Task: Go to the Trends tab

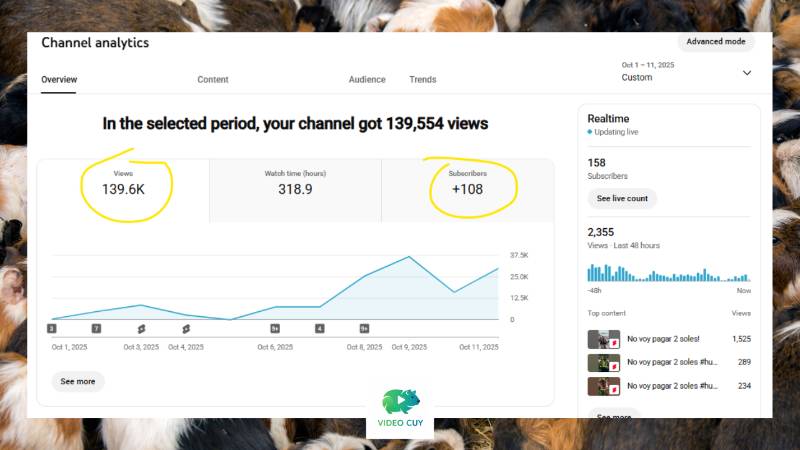Action: click(423, 79)
